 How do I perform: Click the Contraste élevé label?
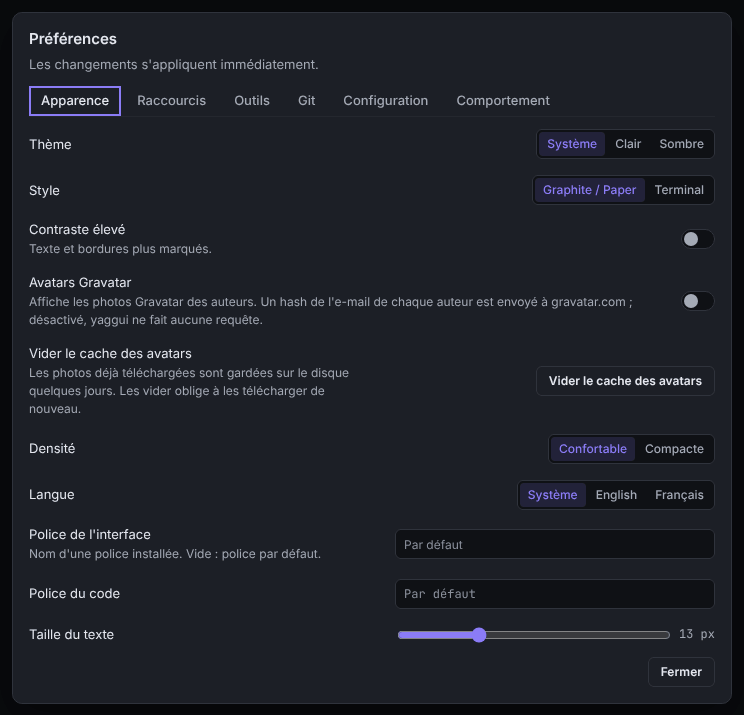[x=77, y=230]
